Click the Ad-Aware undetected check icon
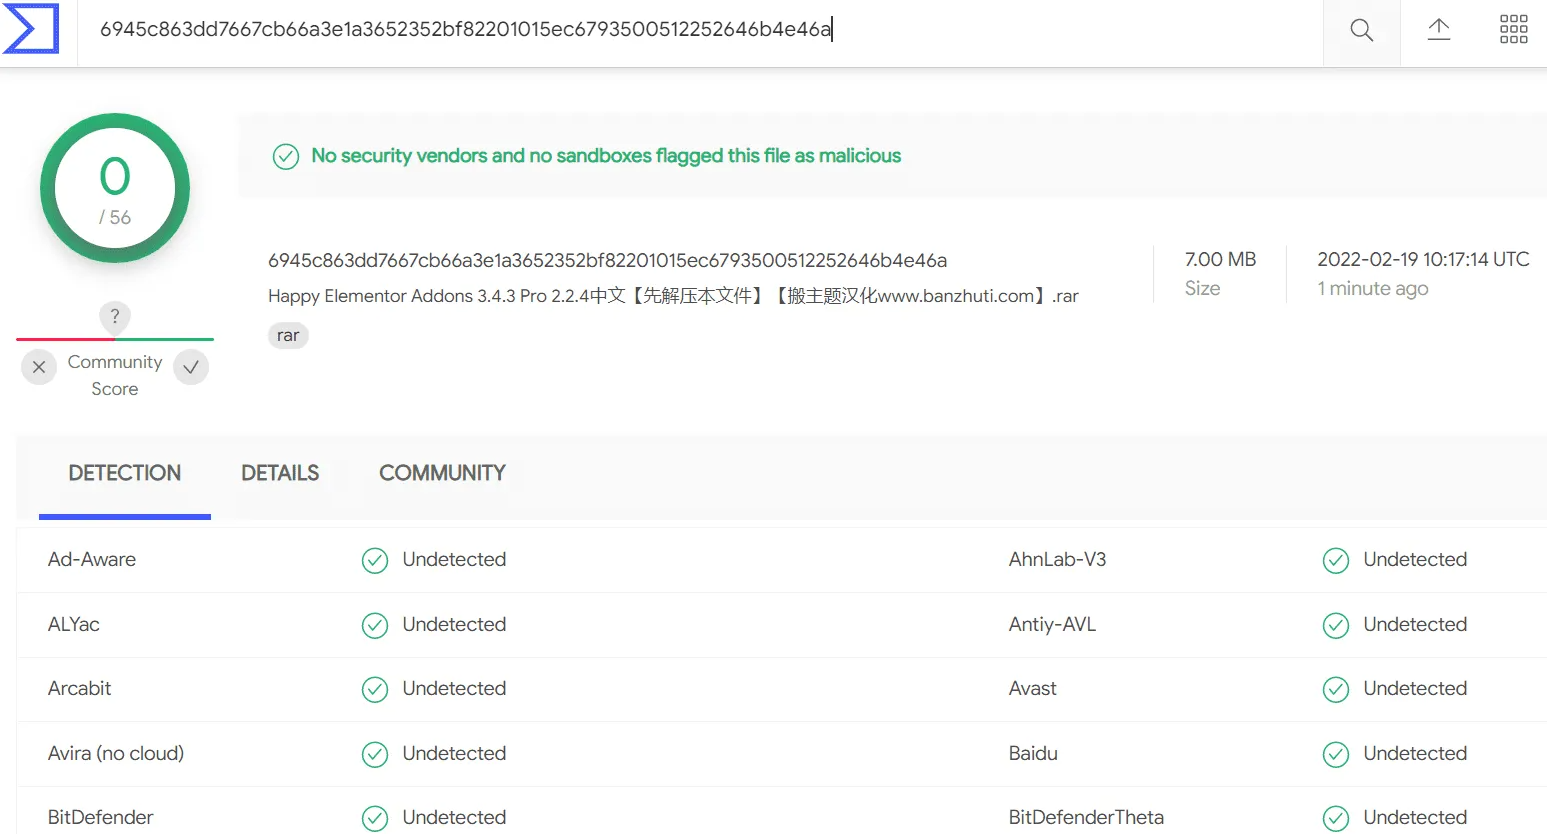Image resolution: width=1547 pixels, height=834 pixels. pyautogui.click(x=375, y=560)
